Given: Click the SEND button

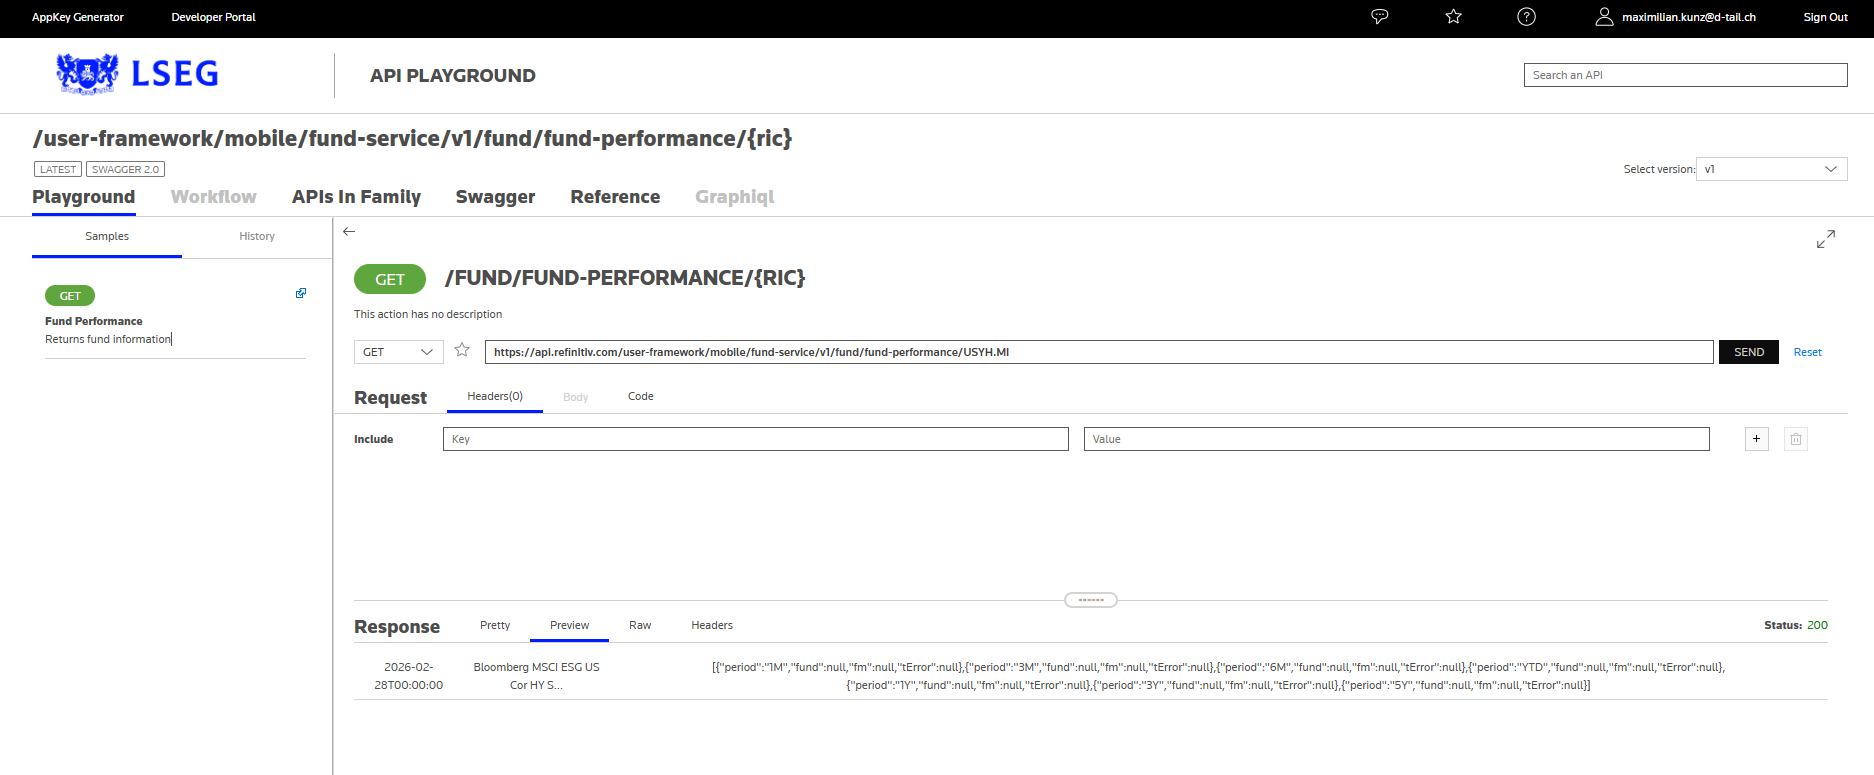Looking at the screenshot, I should (x=1749, y=352).
